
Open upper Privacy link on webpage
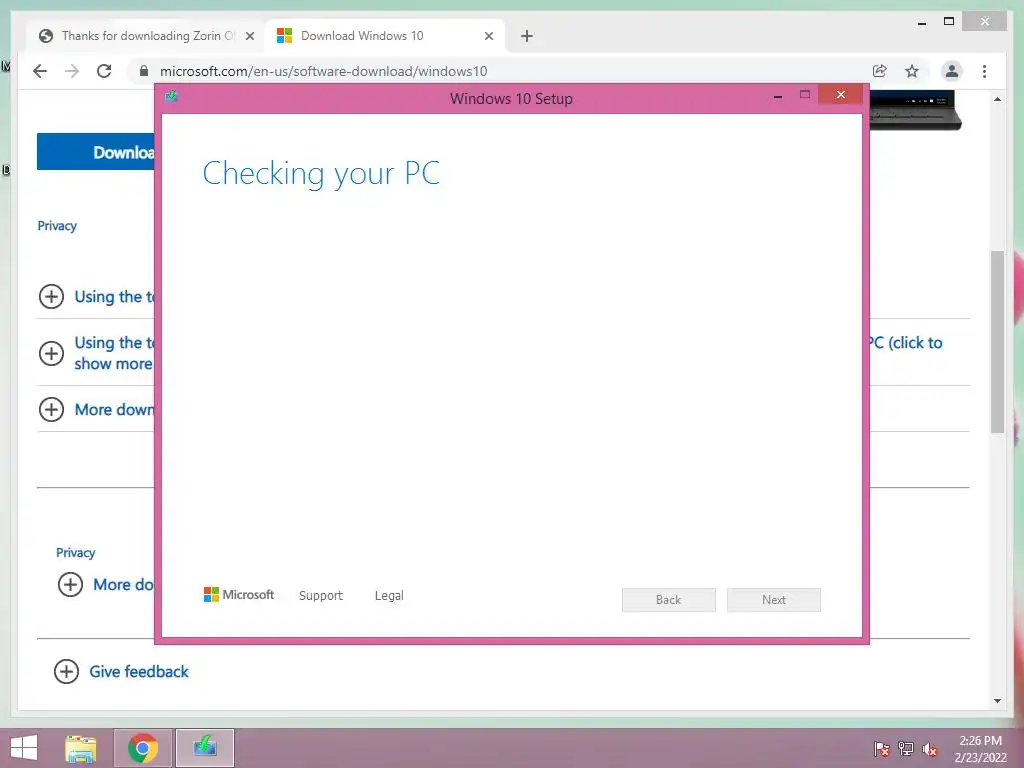pyautogui.click(x=57, y=226)
